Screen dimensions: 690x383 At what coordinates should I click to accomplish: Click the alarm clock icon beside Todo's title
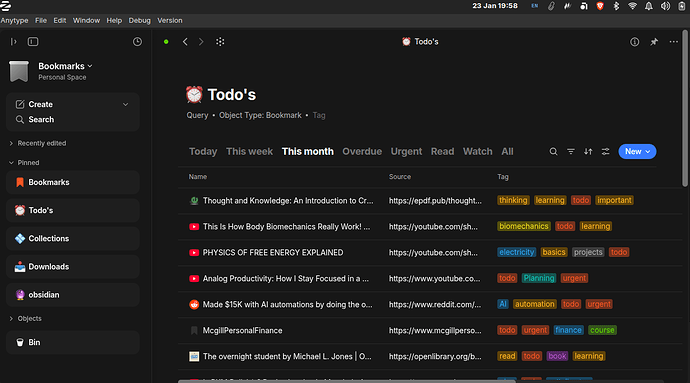(x=194, y=95)
